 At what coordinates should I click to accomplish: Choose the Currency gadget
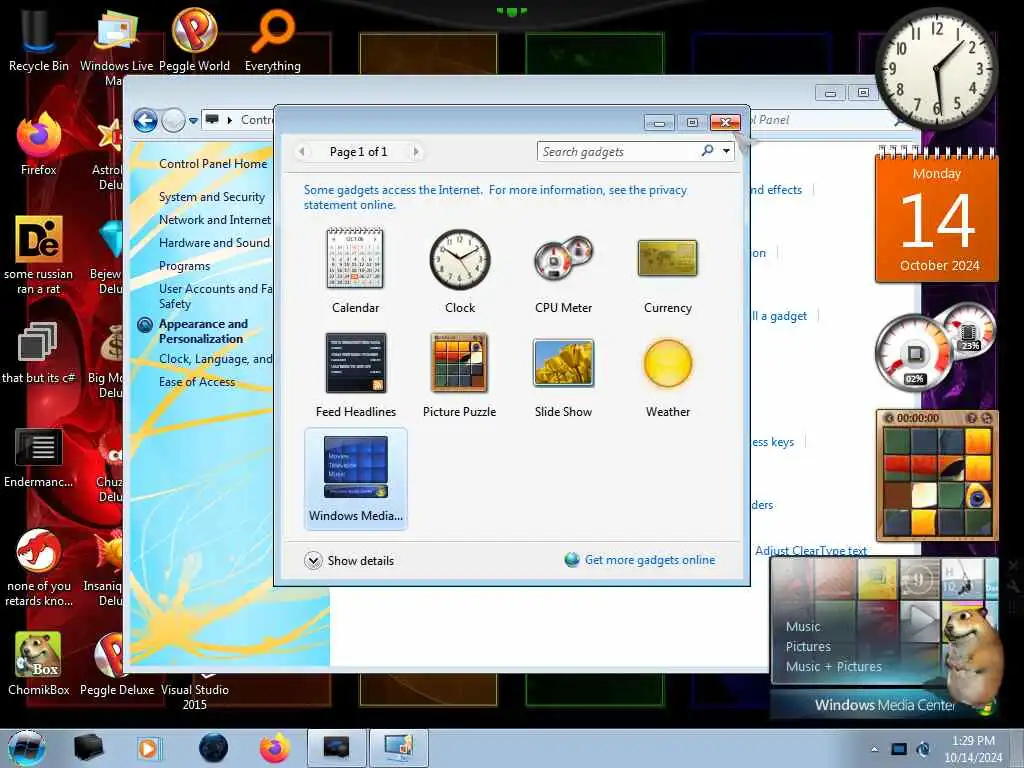[x=667, y=271]
